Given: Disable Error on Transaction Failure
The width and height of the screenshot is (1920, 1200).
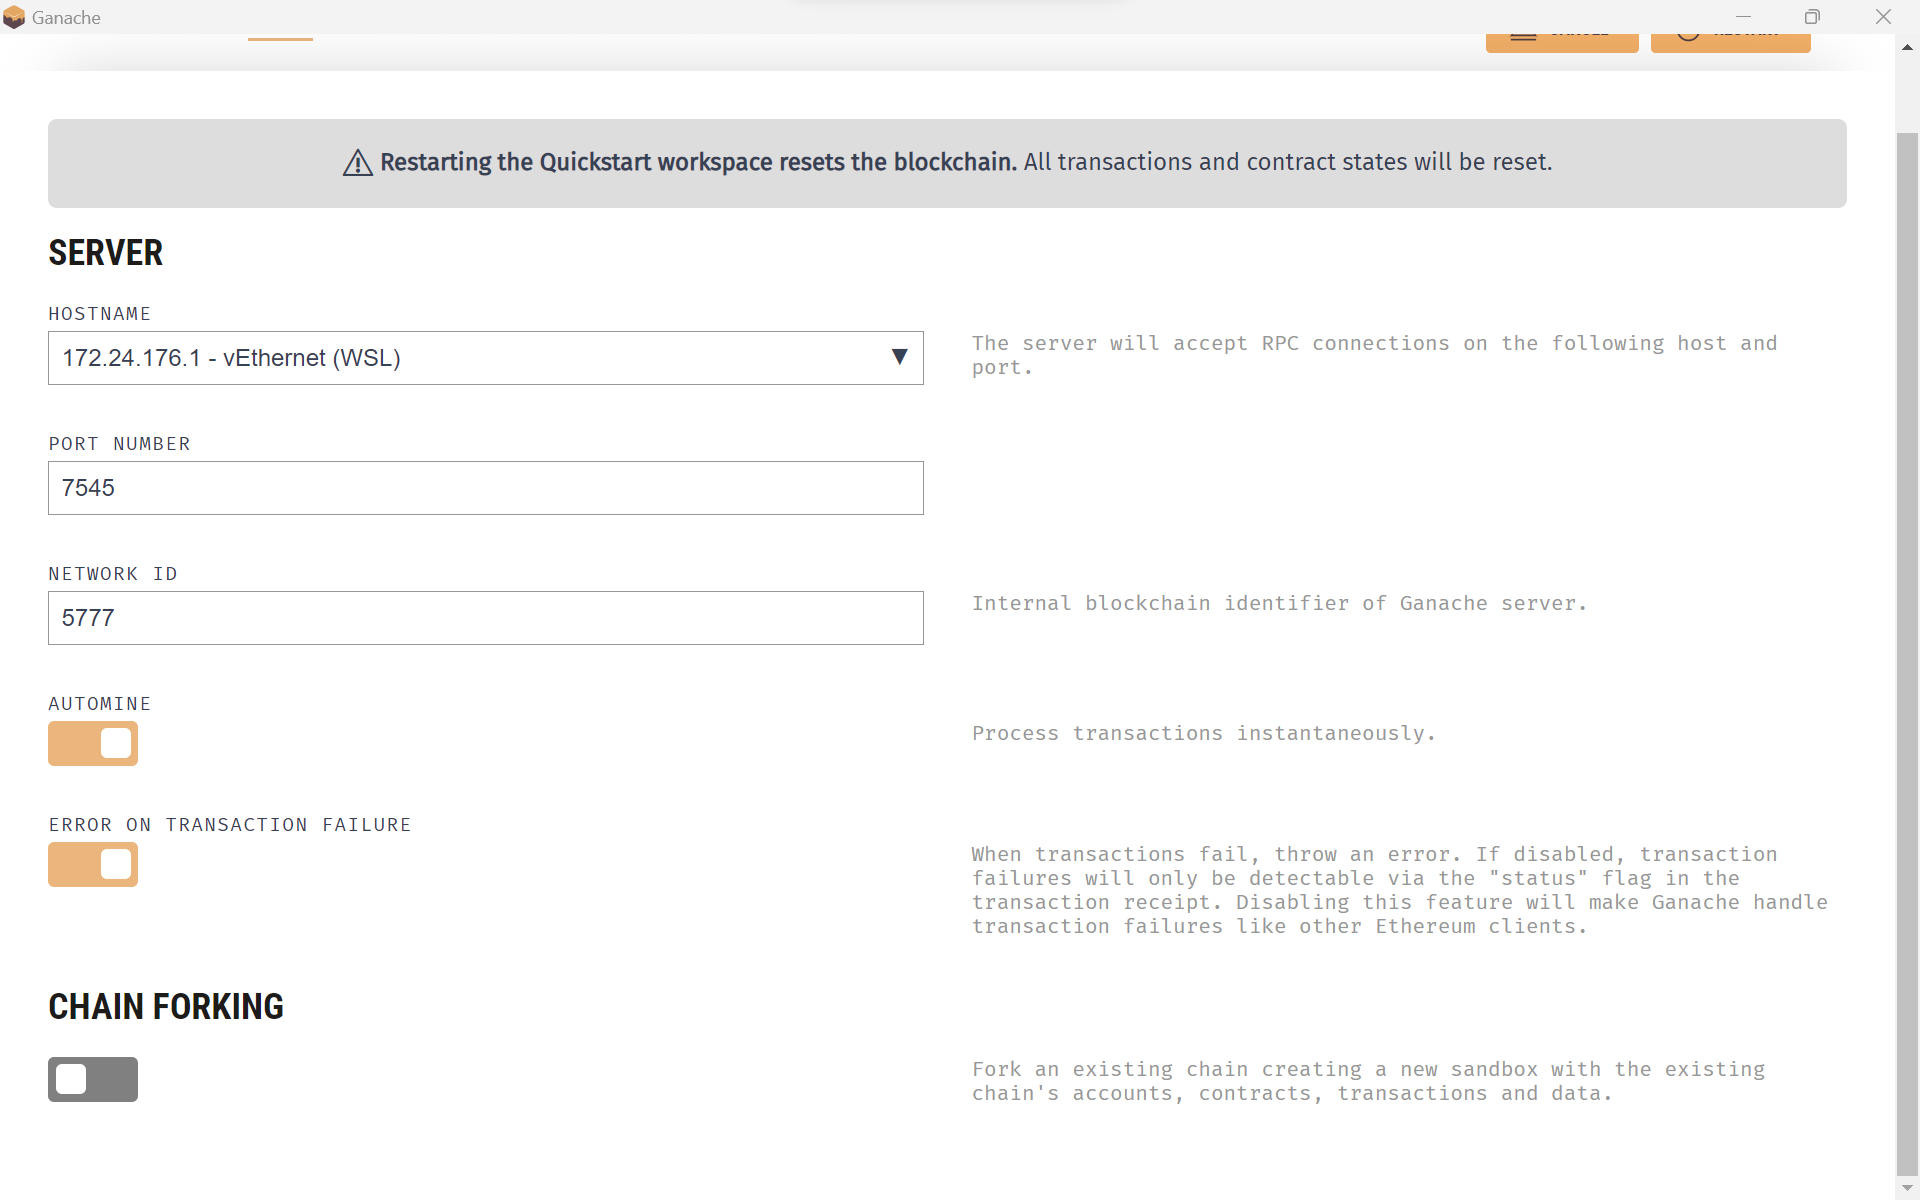Looking at the screenshot, I should (x=92, y=864).
